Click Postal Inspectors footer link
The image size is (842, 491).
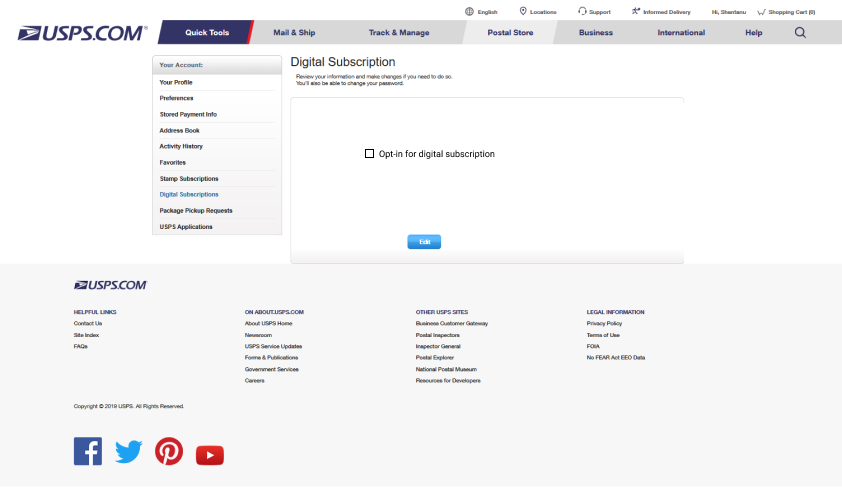pyautogui.click(x=438, y=335)
